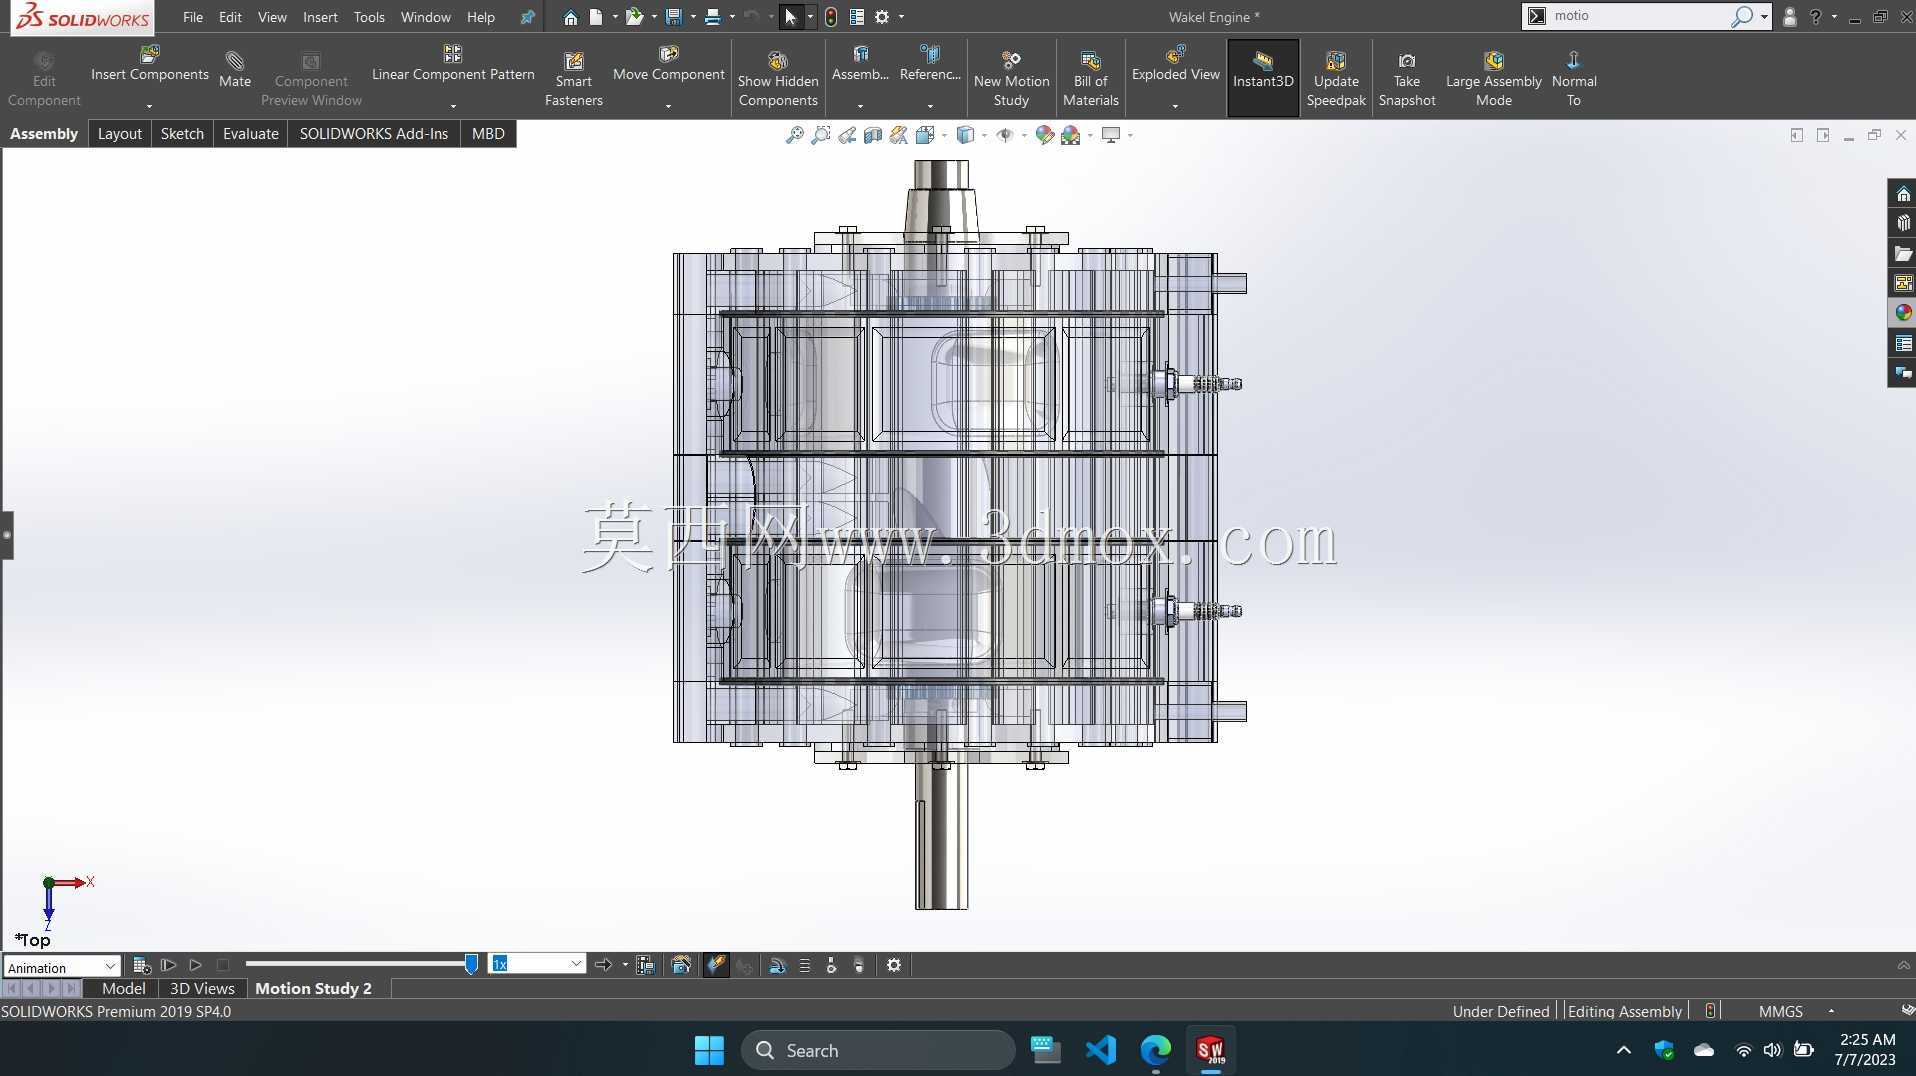Image resolution: width=1916 pixels, height=1076 pixels.
Task: Click the motion study time slider handle
Action: coord(471,964)
